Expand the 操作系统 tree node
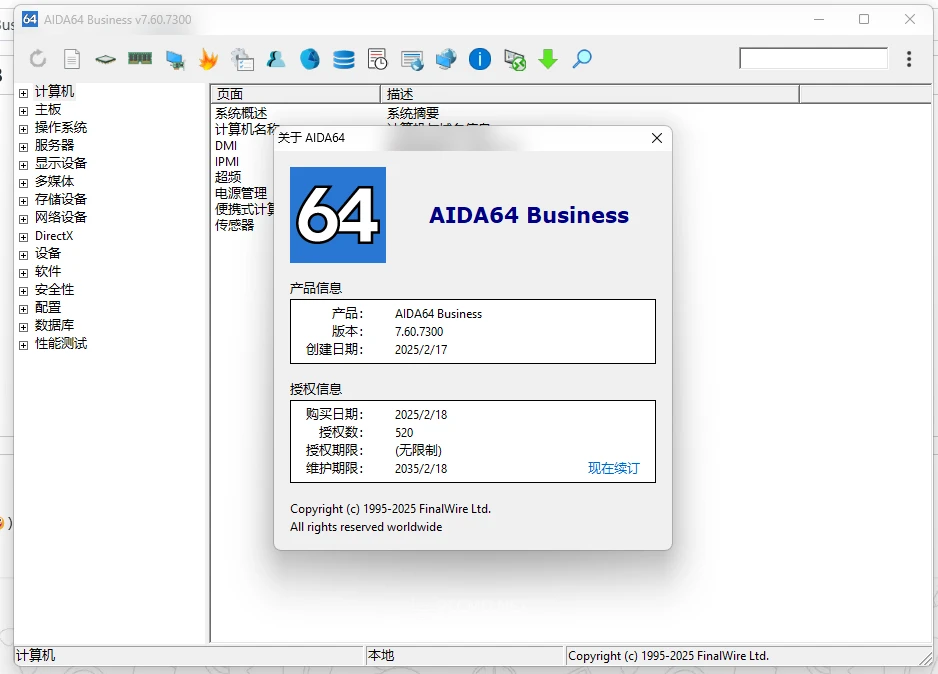The width and height of the screenshot is (938, 674). pyautogui.click(x=23, y=129)
